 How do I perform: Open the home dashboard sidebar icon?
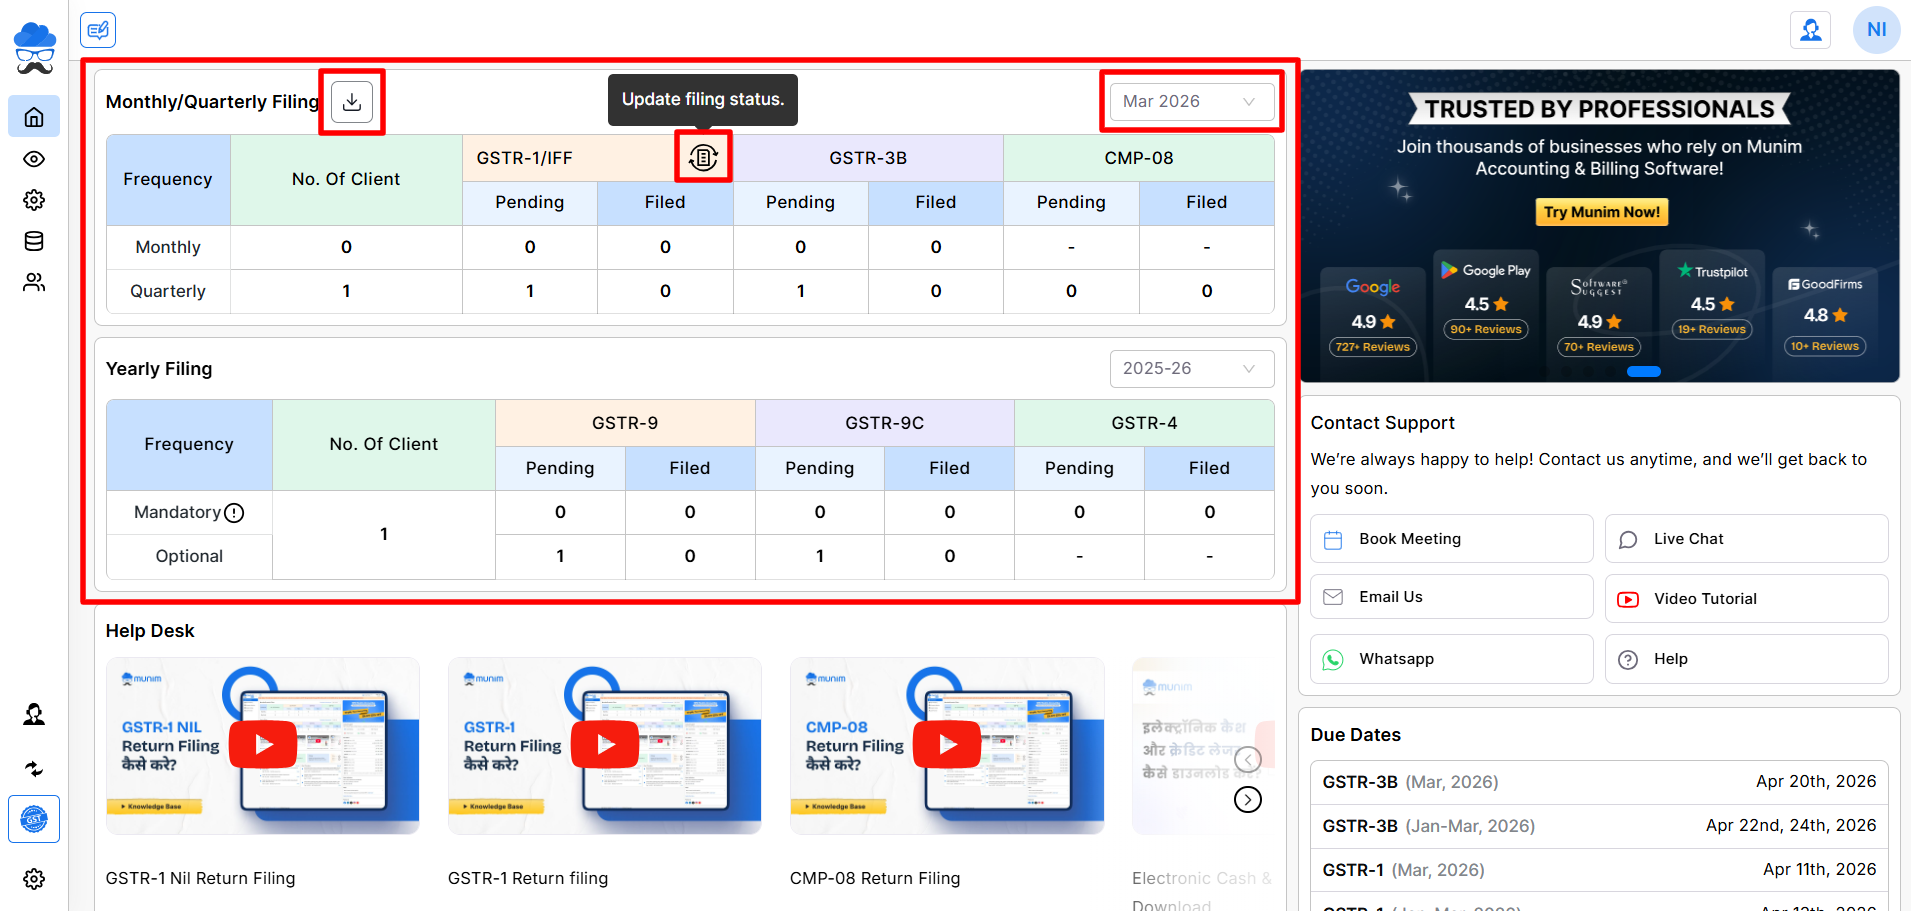(x=34, y=117)
